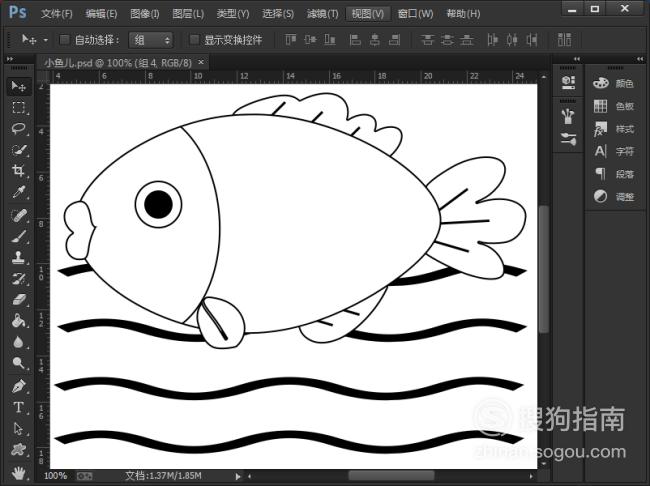Open the 编辑(E) menu
This screenshot has height=486, width=650.
click(101, 14)
